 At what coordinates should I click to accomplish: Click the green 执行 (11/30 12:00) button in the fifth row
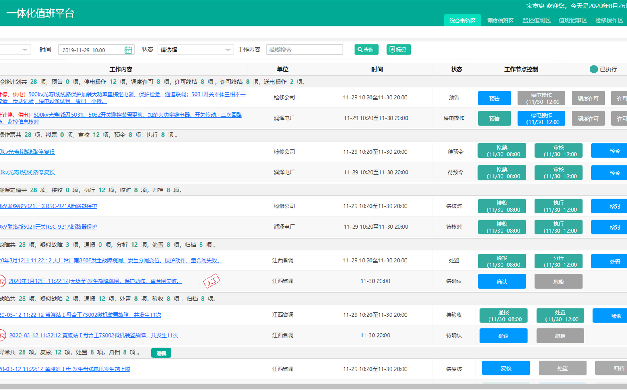[559, 206]
